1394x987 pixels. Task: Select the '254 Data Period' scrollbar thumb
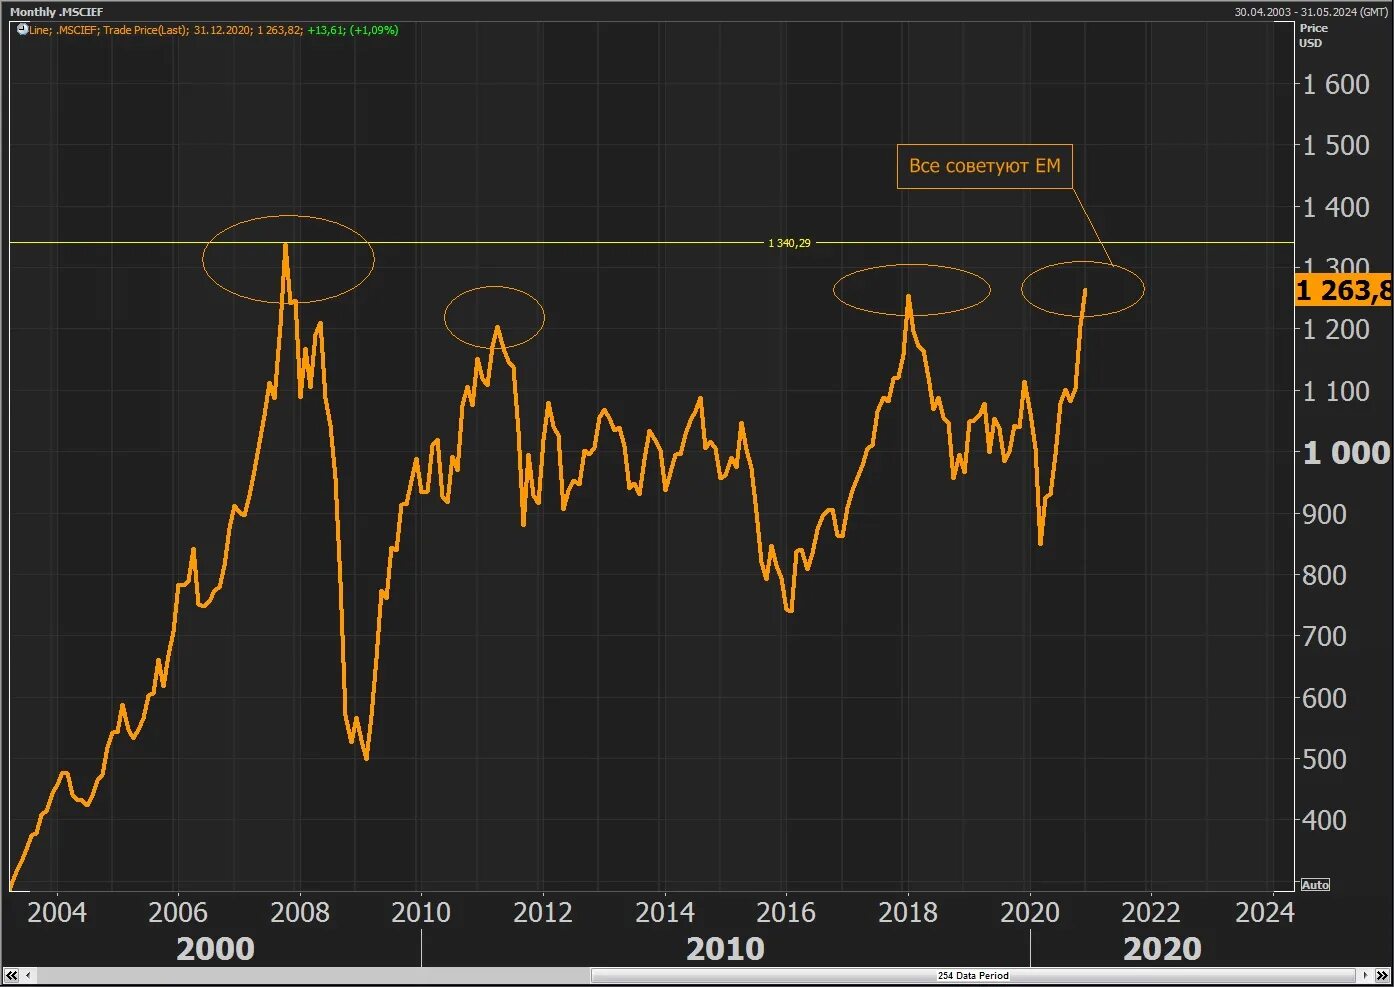point(973,975)
